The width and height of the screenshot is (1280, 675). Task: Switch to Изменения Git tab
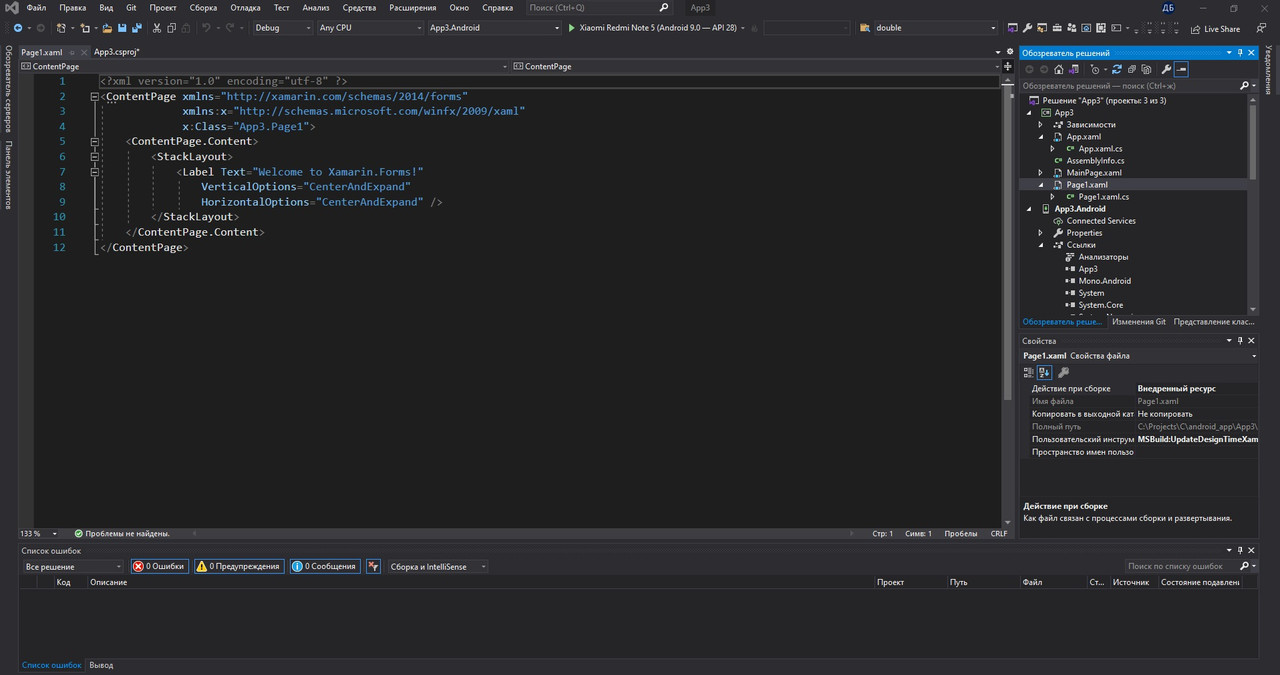pos(1139,321)
